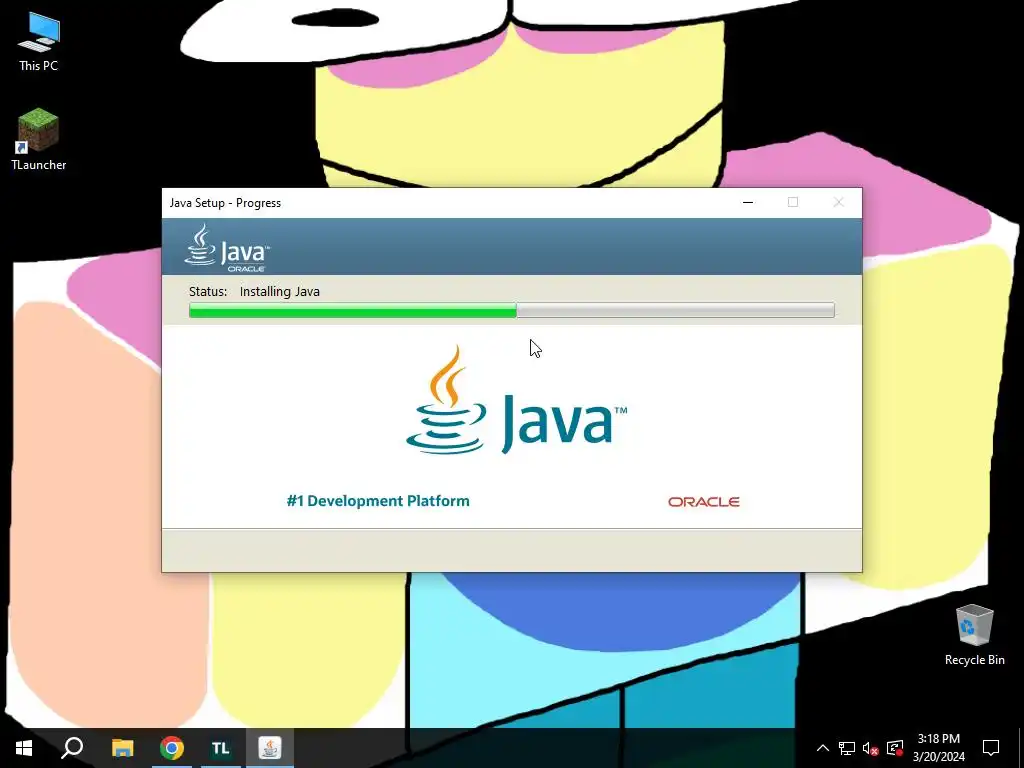Open the clock showing 3:18 PM

938,748
